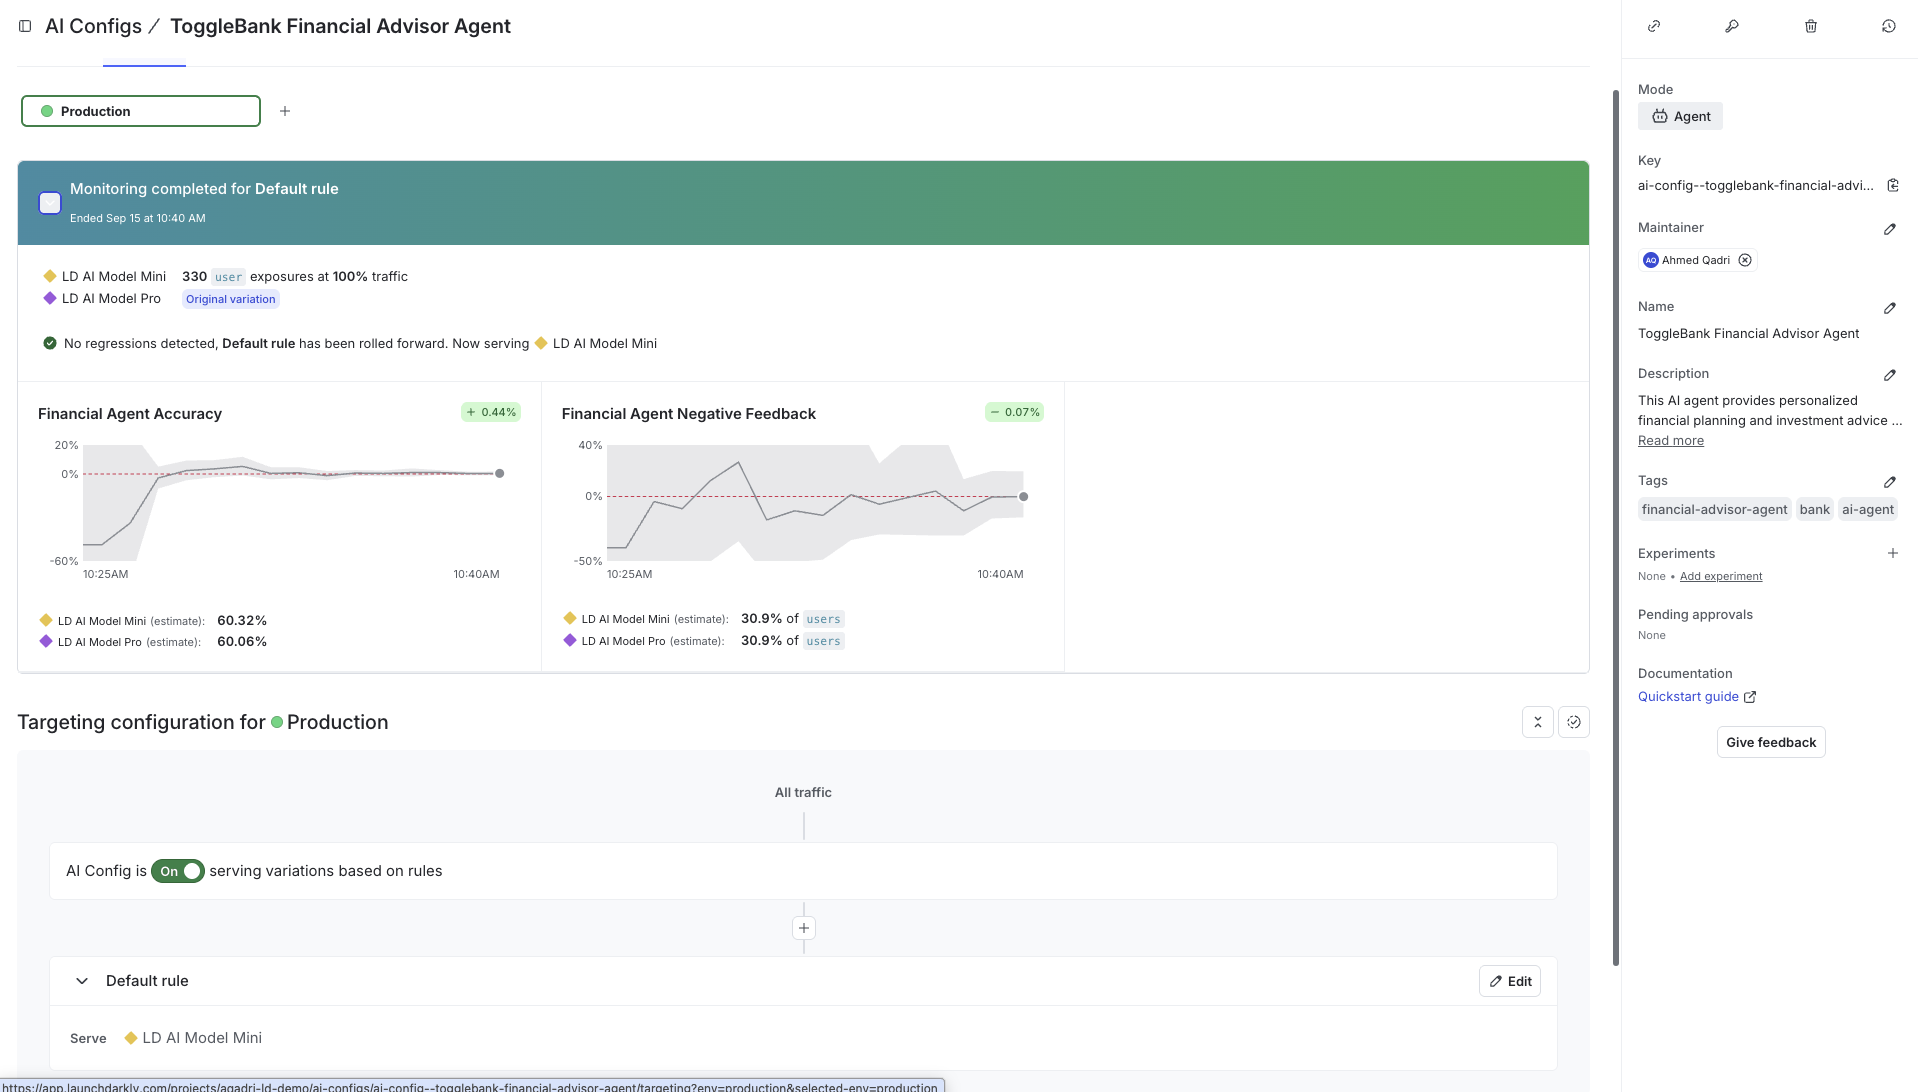The height and width of the screenshot is (1092, 1918).
Task: Add a new rule with the plus control
Action: pos(803,927)
